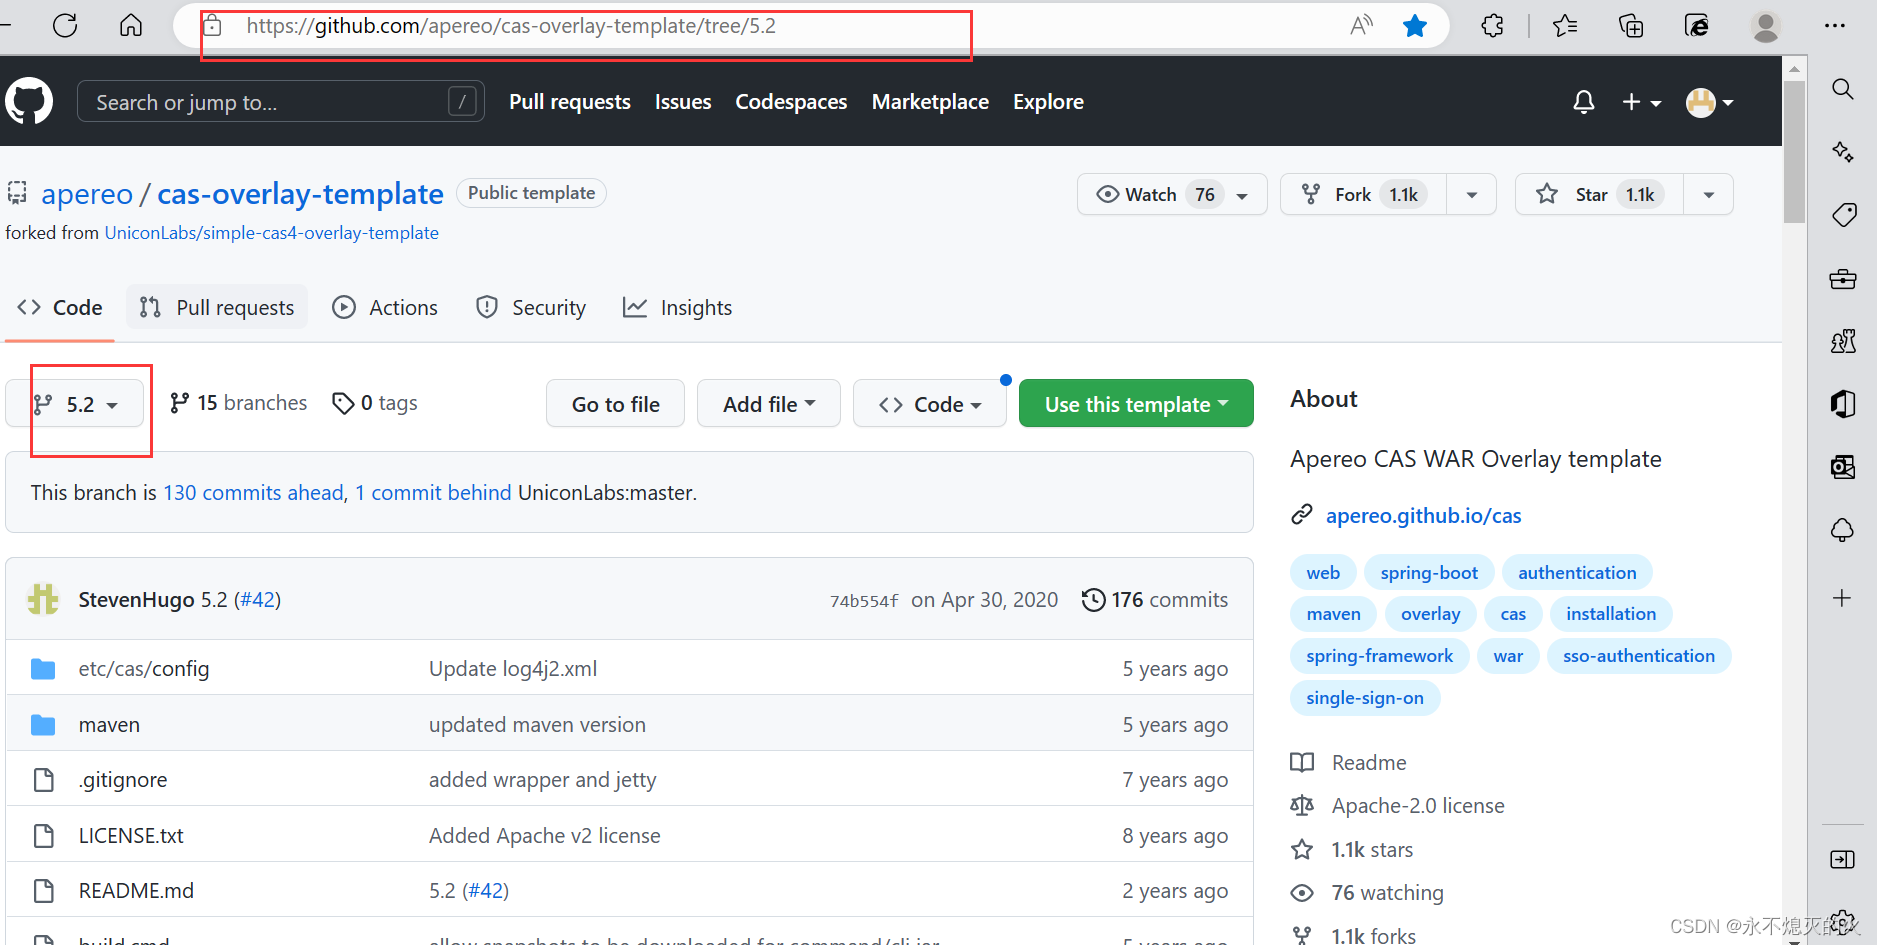1877x945 pixels.
Task: Open cas-overlay-template repository link
Action: coord(300,193)
